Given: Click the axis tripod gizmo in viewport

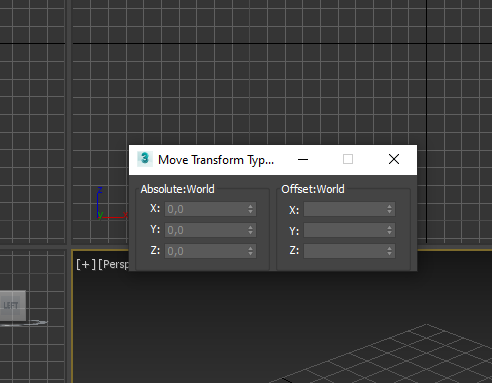Looking at the screenshot, I should (111, 203).
